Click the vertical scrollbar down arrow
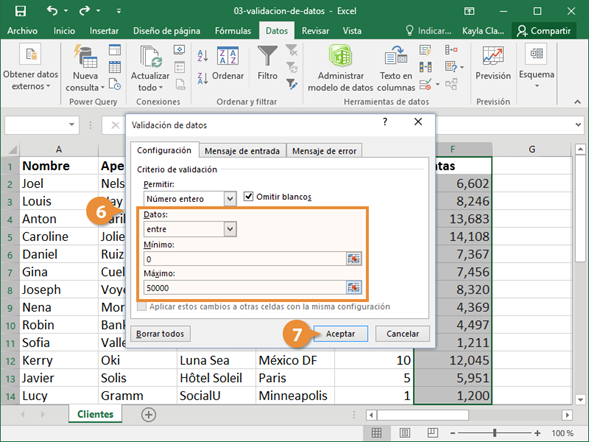Screen dimensions: 589x442 tap(580, 399)
